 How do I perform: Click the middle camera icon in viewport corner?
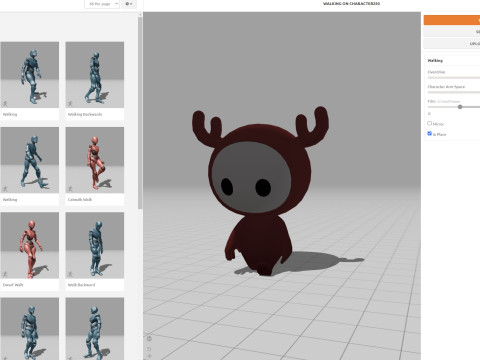(x=149, y=349)
